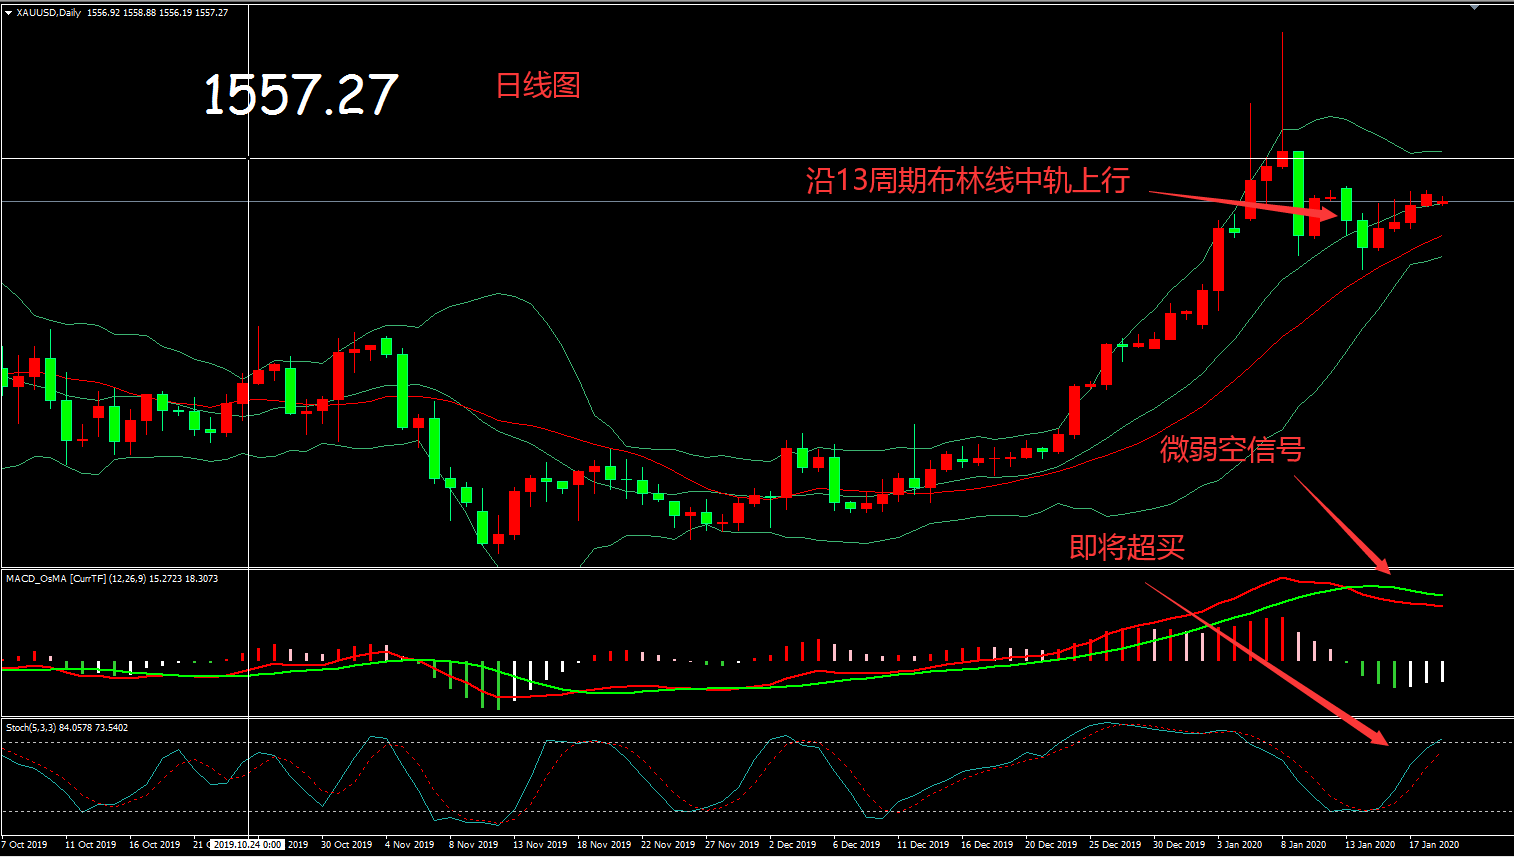Screen dimensions: 1514x858
Task: Click the 4 Nov 2019 date on time axis
Action: click(x=409, y=845)
